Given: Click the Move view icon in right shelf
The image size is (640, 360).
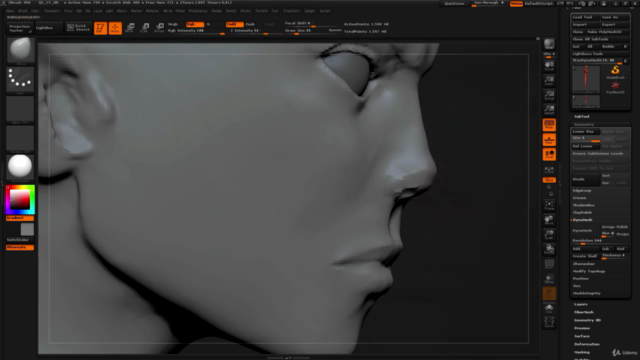Looking at the screenshot, I should 549,220.
